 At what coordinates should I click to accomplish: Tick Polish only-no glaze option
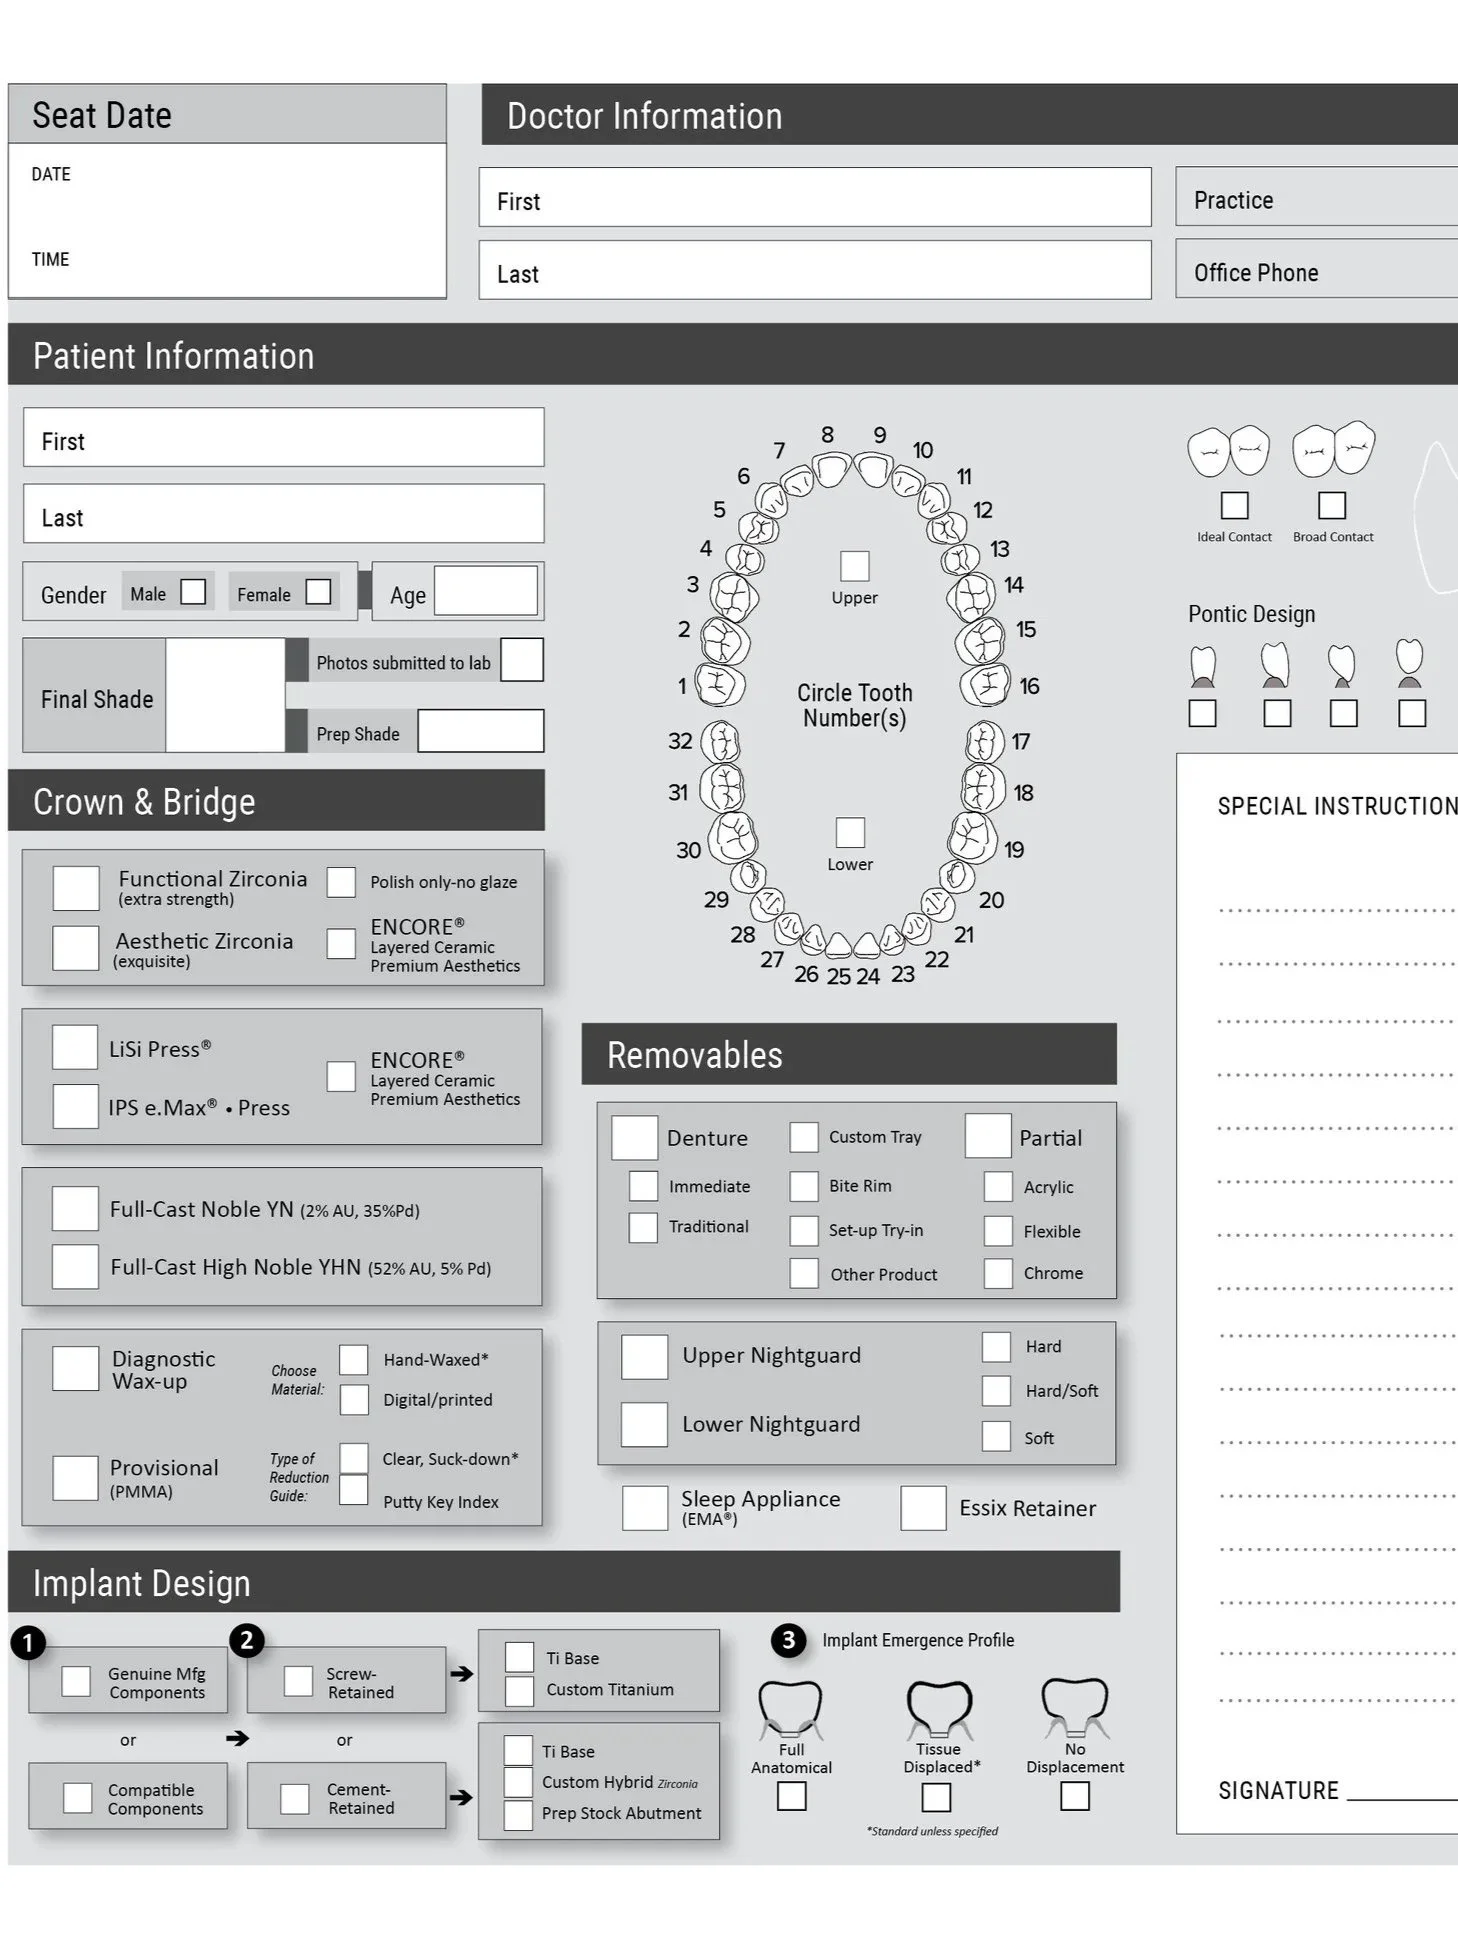(x=341, y=882)
